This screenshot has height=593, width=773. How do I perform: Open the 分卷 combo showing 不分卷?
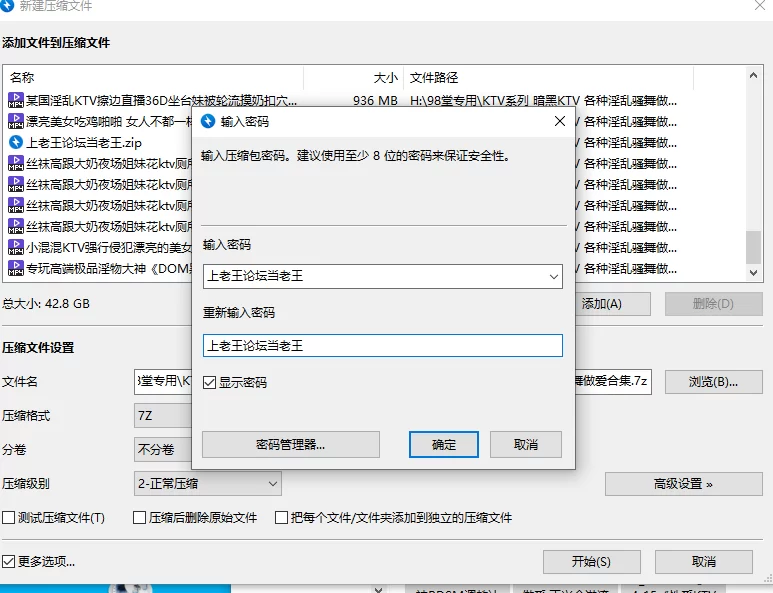pyautogui.click(x=163, y=450)
